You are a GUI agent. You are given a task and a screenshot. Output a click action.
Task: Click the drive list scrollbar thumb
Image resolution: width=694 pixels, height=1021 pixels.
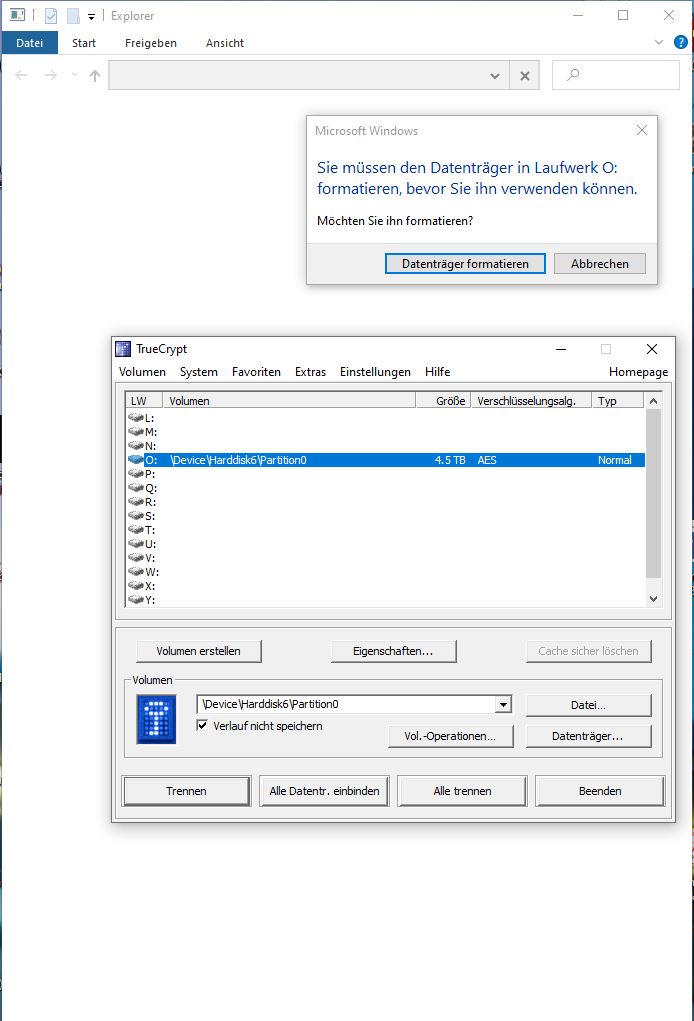(x=654, y=493)
